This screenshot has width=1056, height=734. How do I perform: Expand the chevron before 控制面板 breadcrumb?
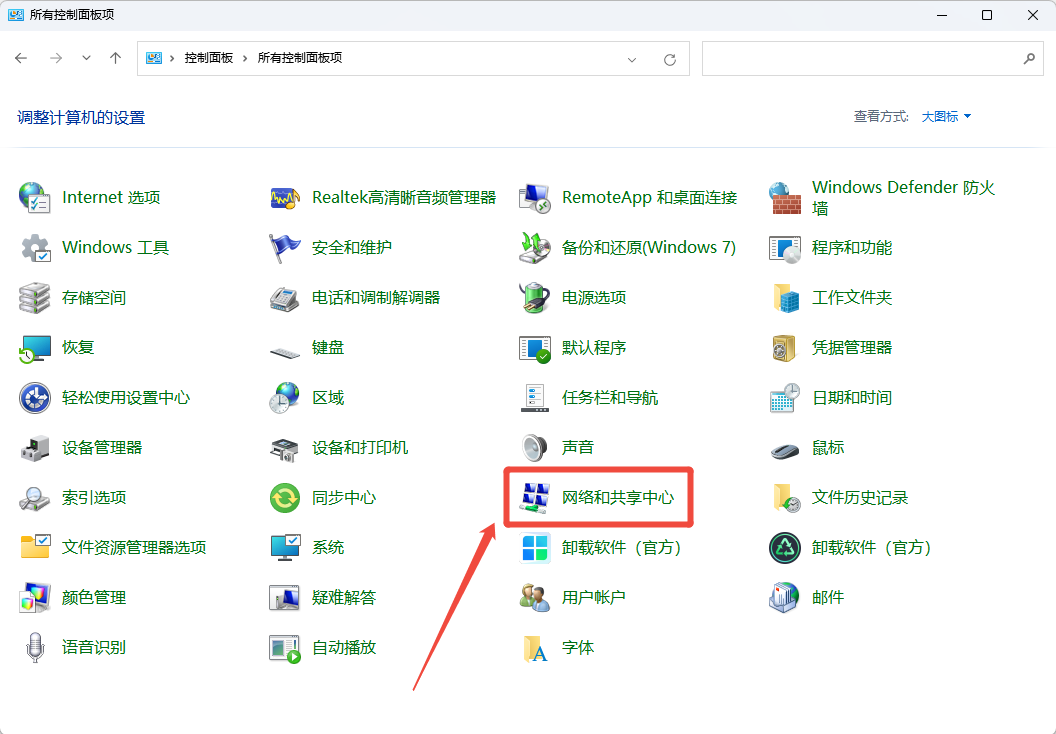(x=172, y=59)
